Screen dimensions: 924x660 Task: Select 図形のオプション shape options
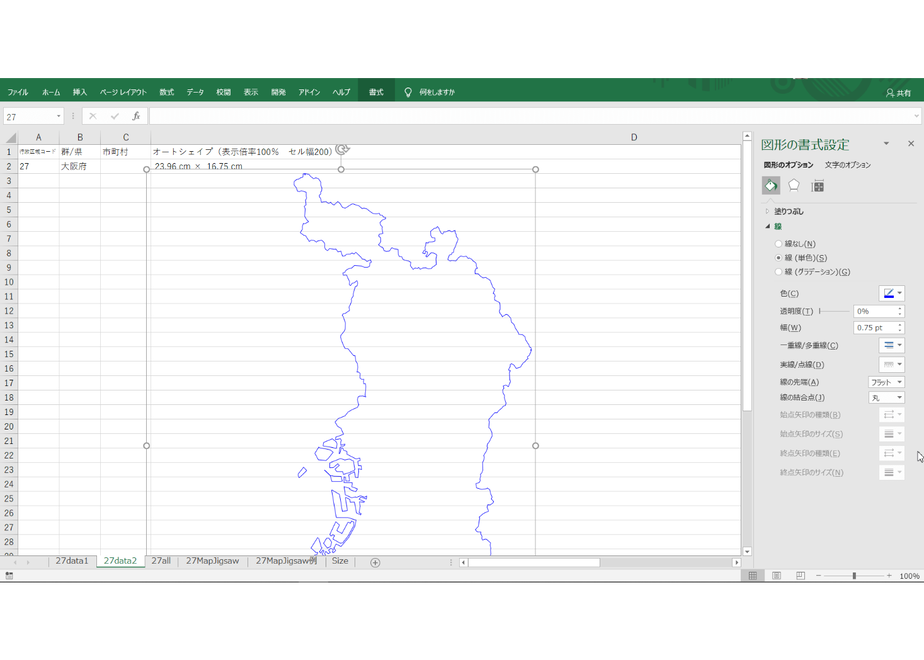pos(788,165)
